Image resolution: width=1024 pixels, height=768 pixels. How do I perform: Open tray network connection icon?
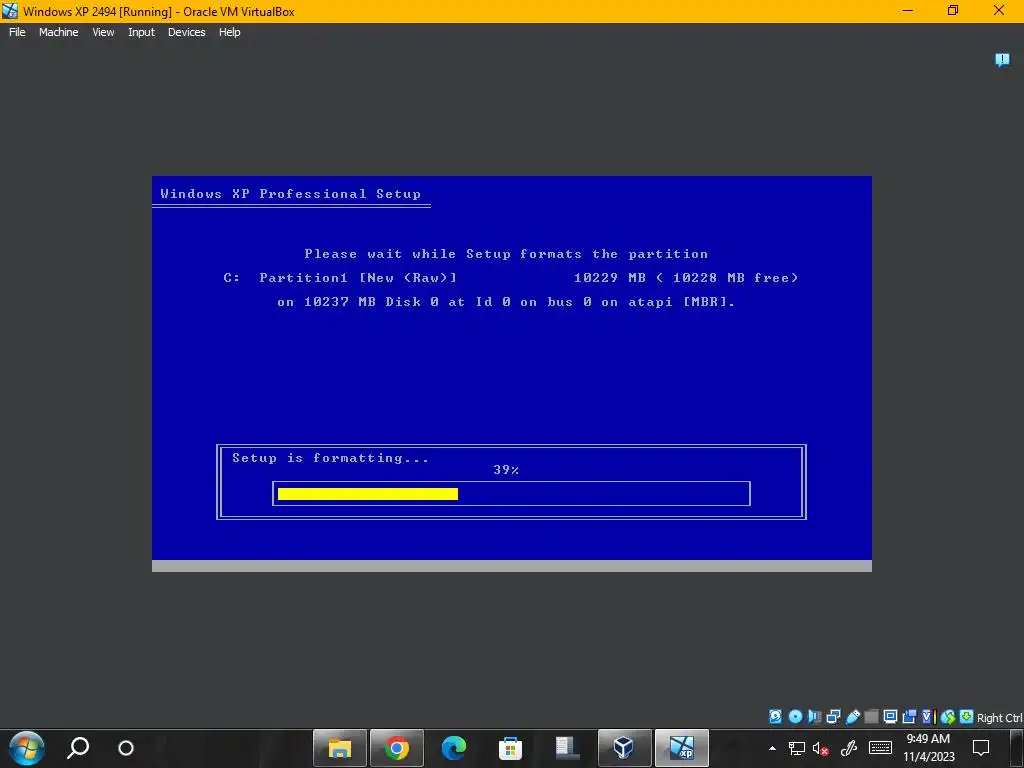pos(797,748)
